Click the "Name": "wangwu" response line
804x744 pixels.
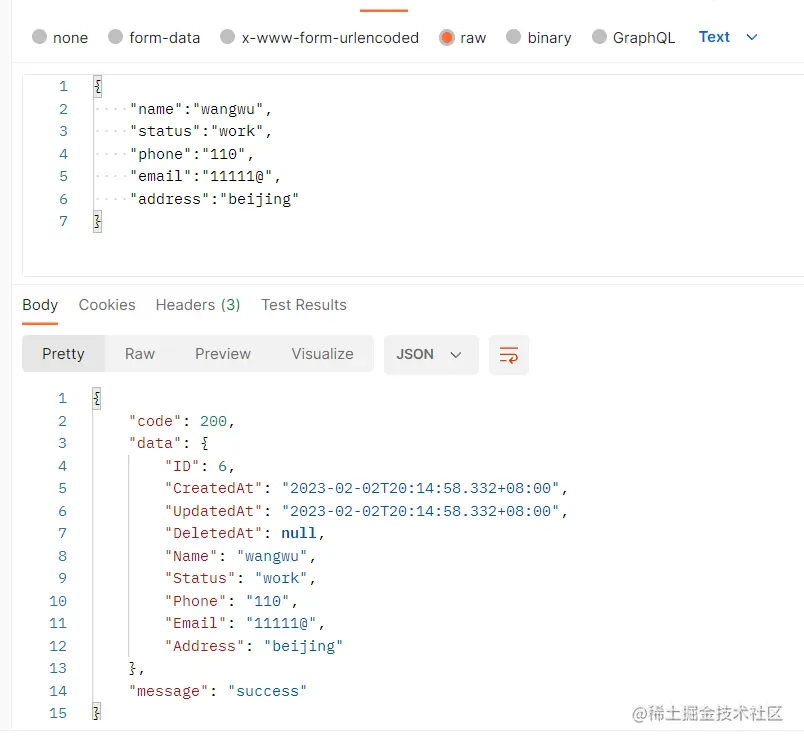tap(240, 556)
